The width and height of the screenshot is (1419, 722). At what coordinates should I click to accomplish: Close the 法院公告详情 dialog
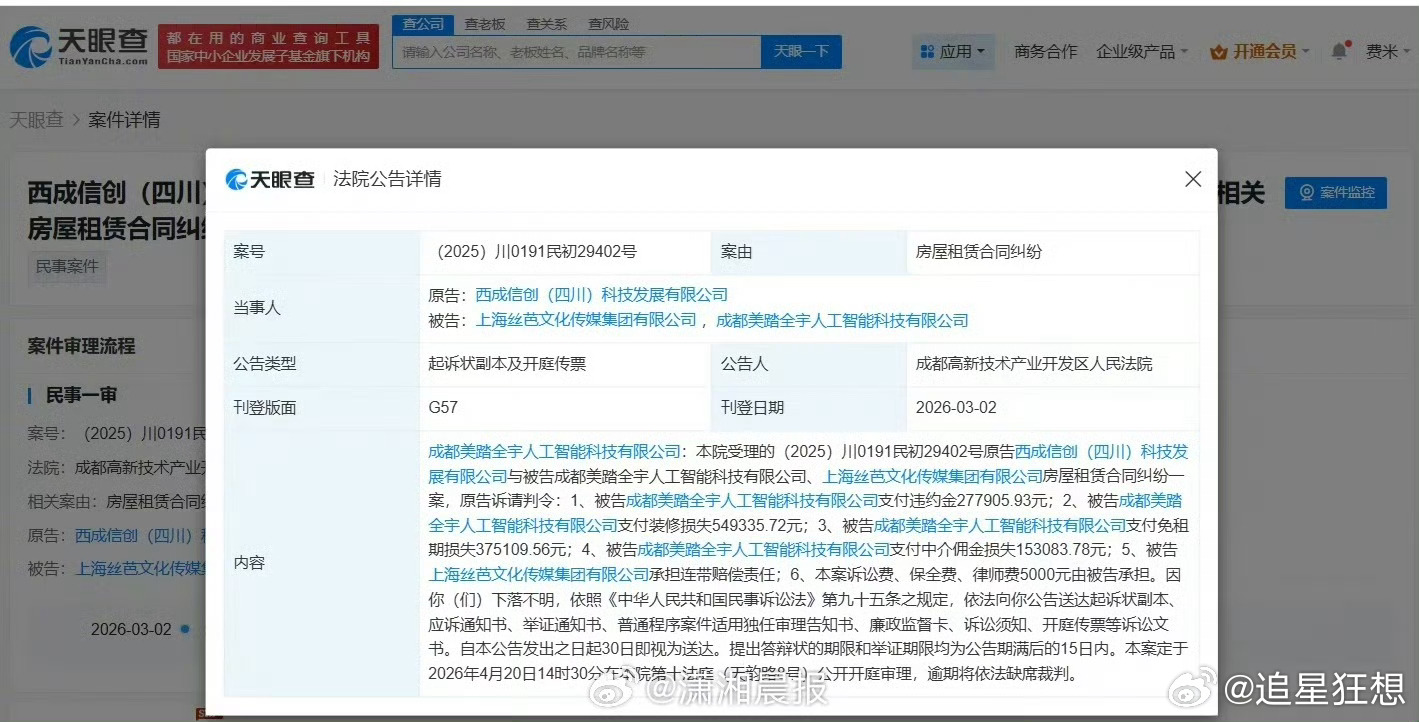click(x=1193, y=179)
